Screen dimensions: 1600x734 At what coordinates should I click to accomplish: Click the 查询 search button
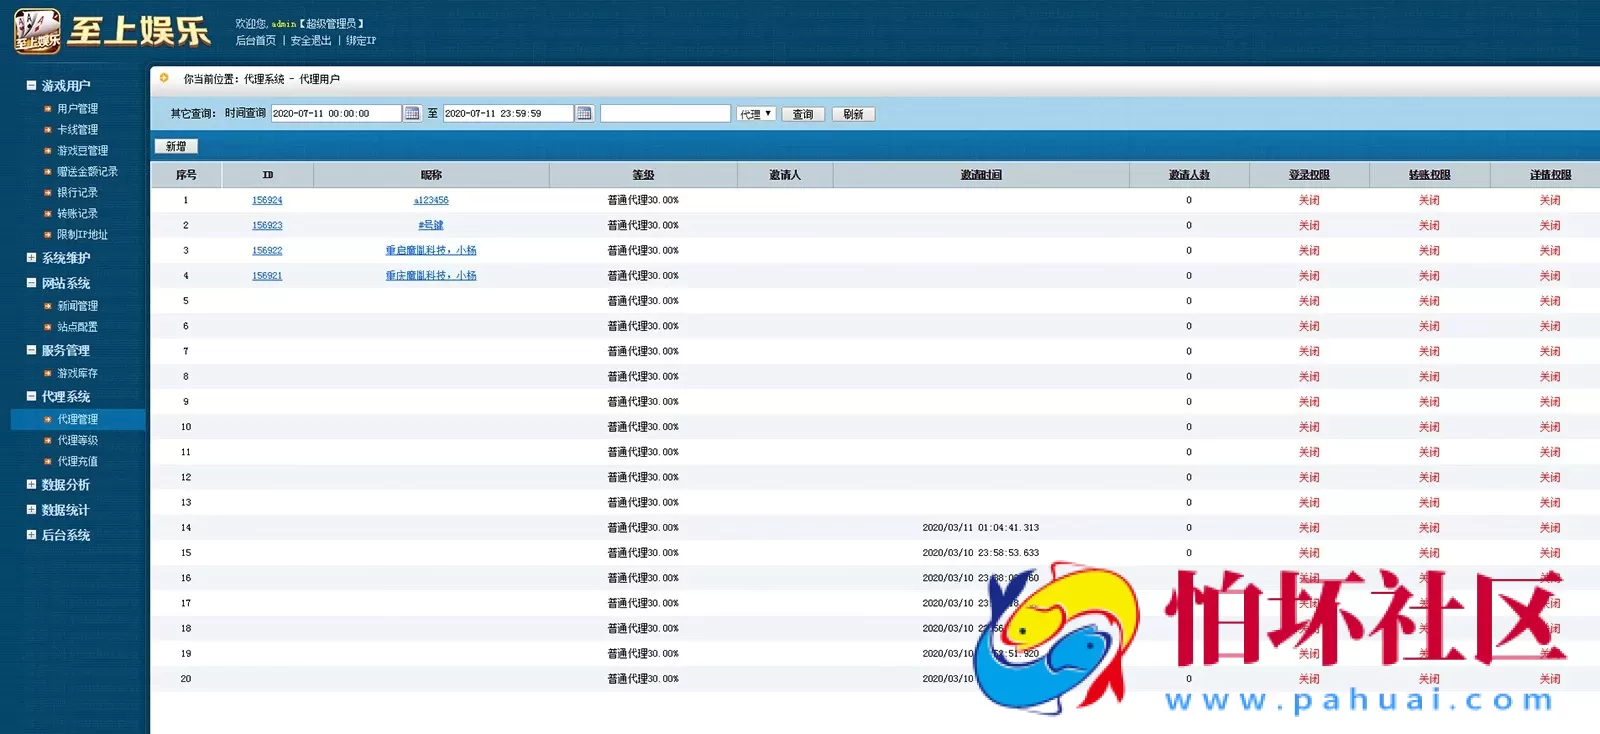pos(803,114)
